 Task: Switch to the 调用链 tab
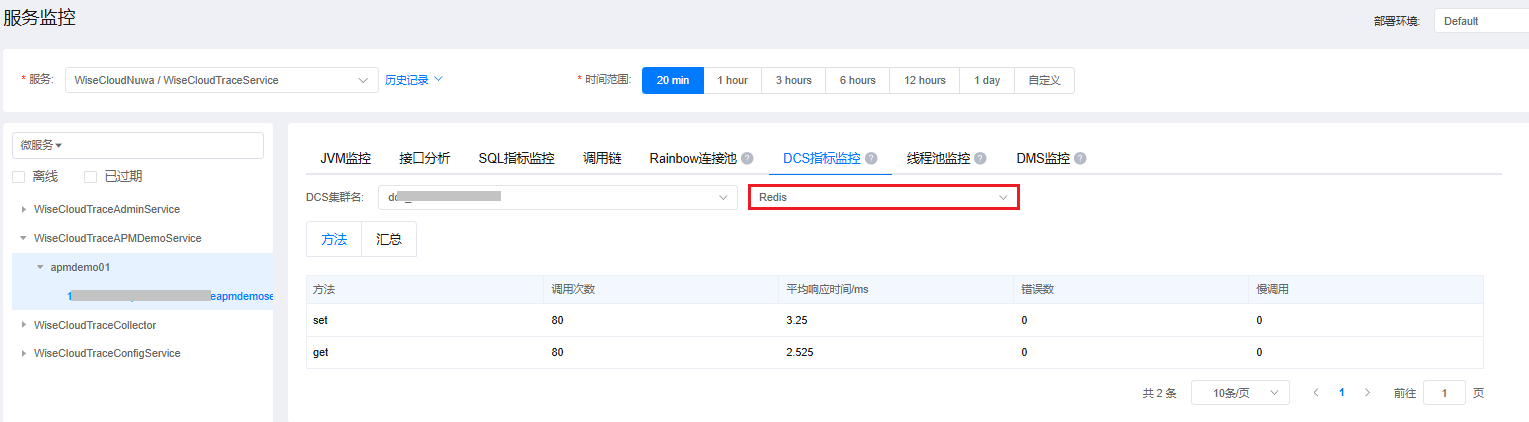coord(602,158)
